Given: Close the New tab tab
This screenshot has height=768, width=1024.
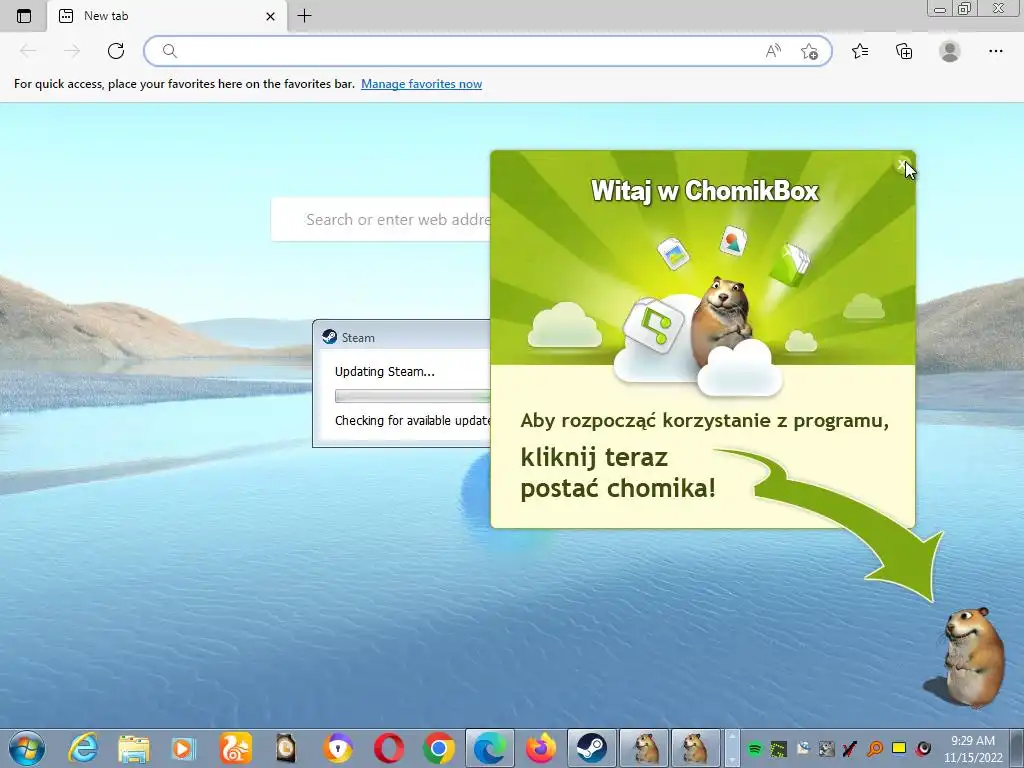Looking at the screenshot, I should click(x=270, y=16).
